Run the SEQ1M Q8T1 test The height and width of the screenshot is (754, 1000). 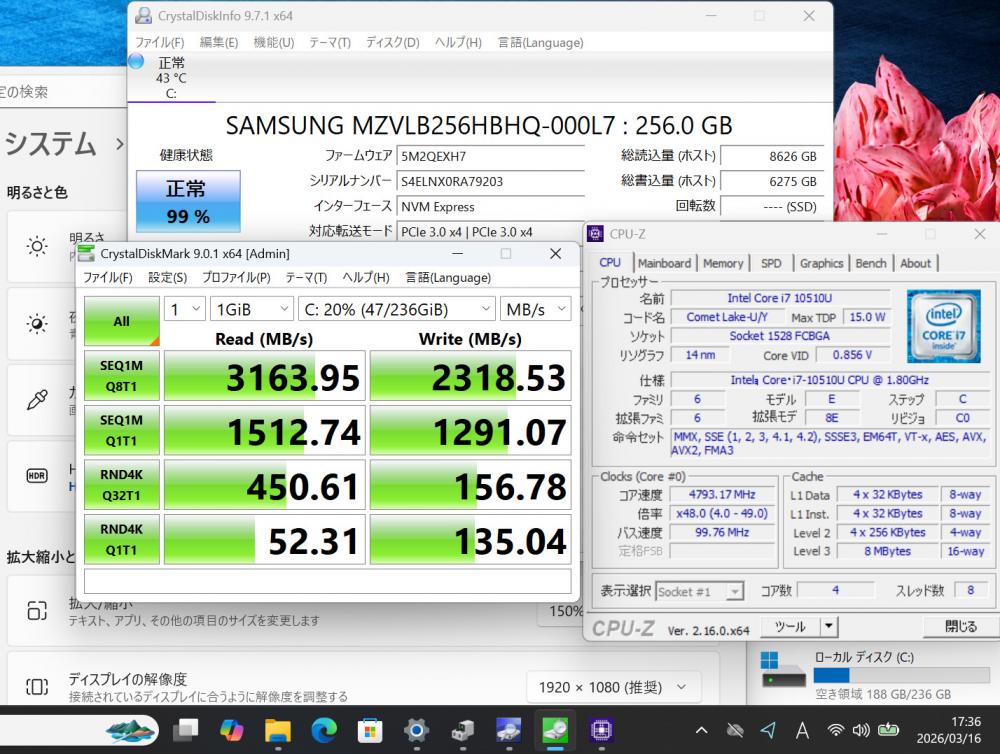(122, 376)
